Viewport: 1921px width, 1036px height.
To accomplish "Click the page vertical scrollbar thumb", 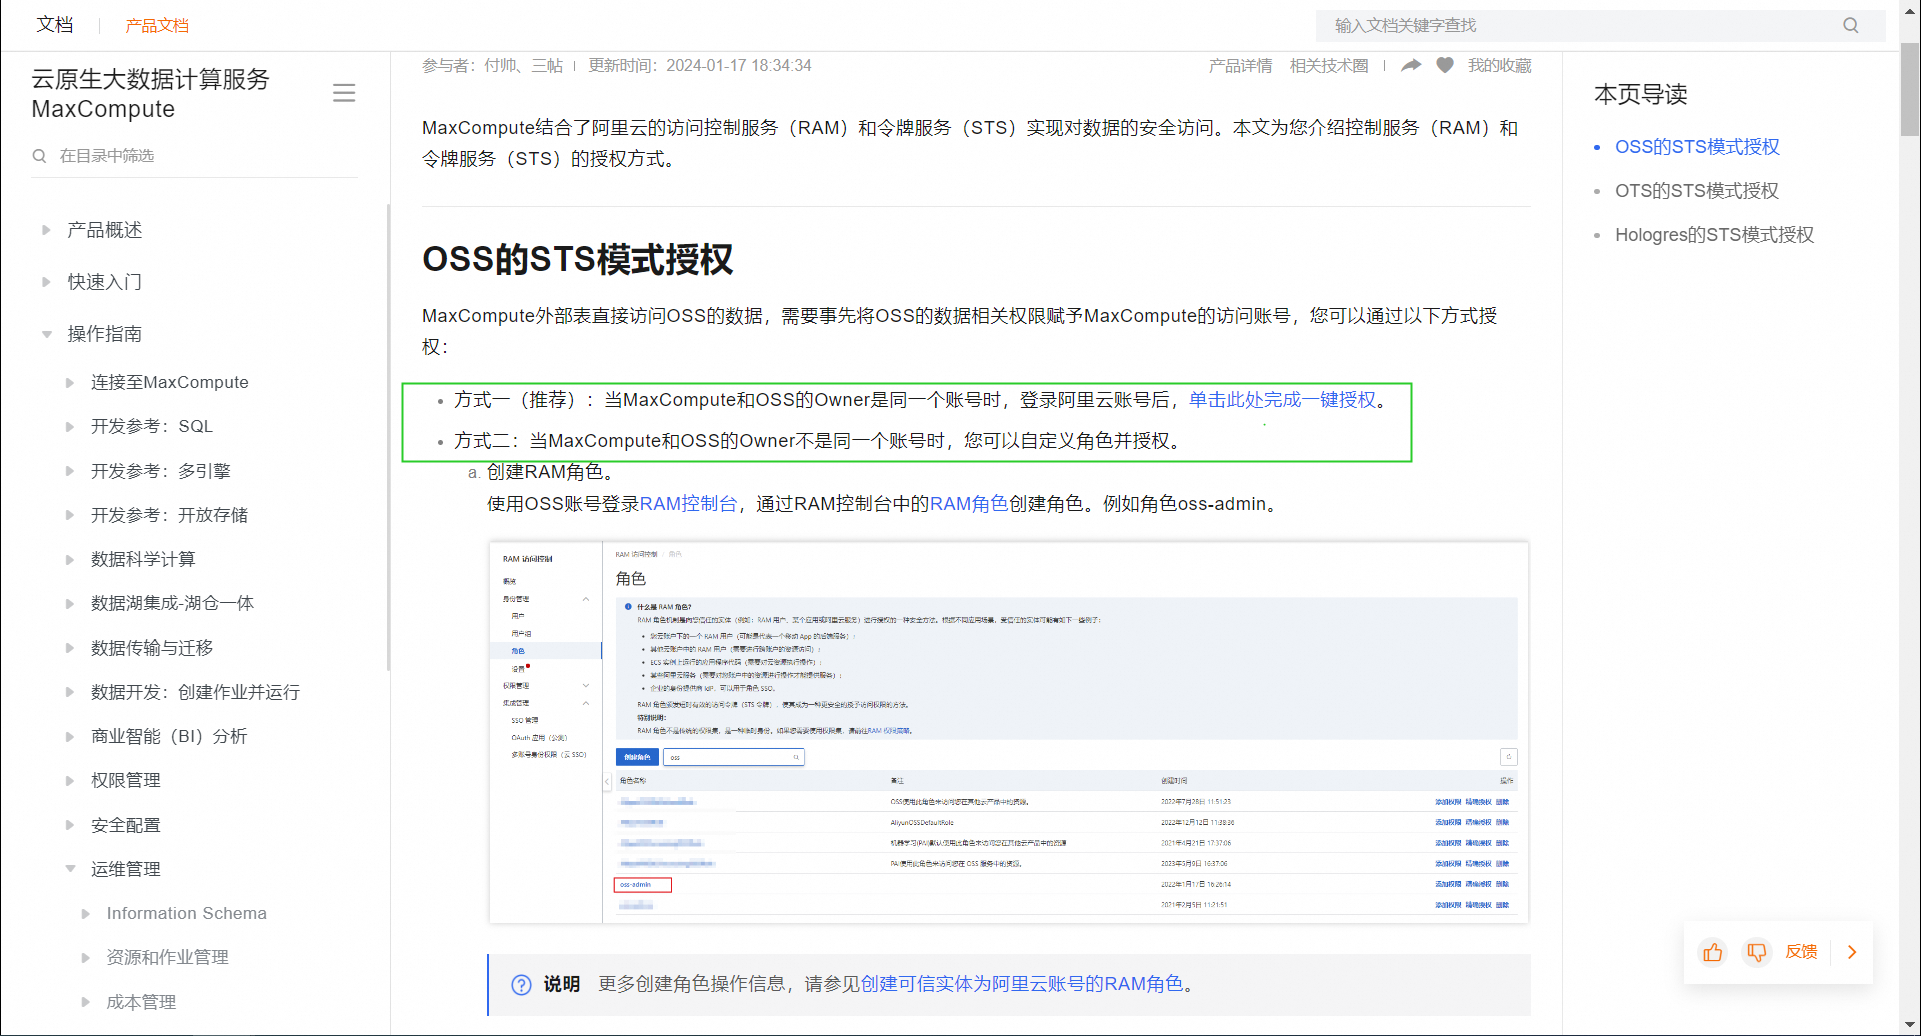I will point(1910,90).
